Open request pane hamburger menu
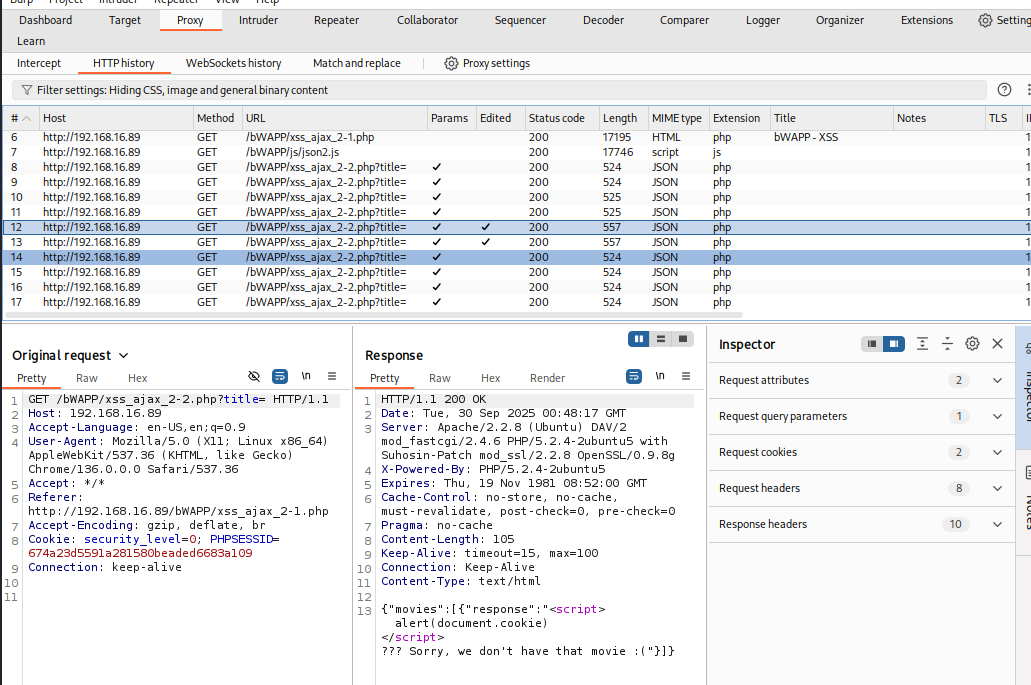The width and height of the screenshot is (1031, 685). [x=331, y=376]
